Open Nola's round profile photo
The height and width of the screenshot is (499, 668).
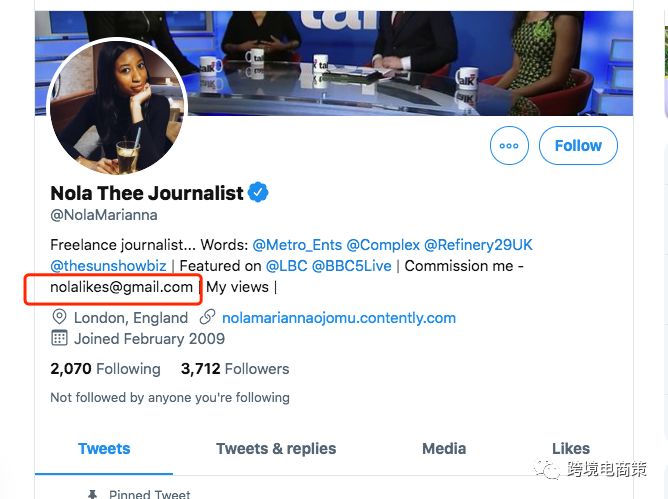click(x=117, y=106)
